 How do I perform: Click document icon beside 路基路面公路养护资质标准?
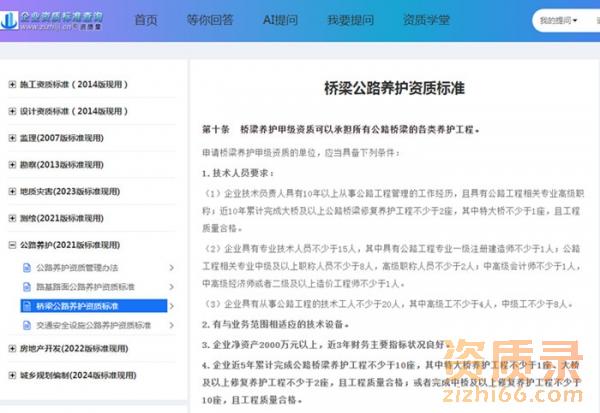tap(26, 287)
